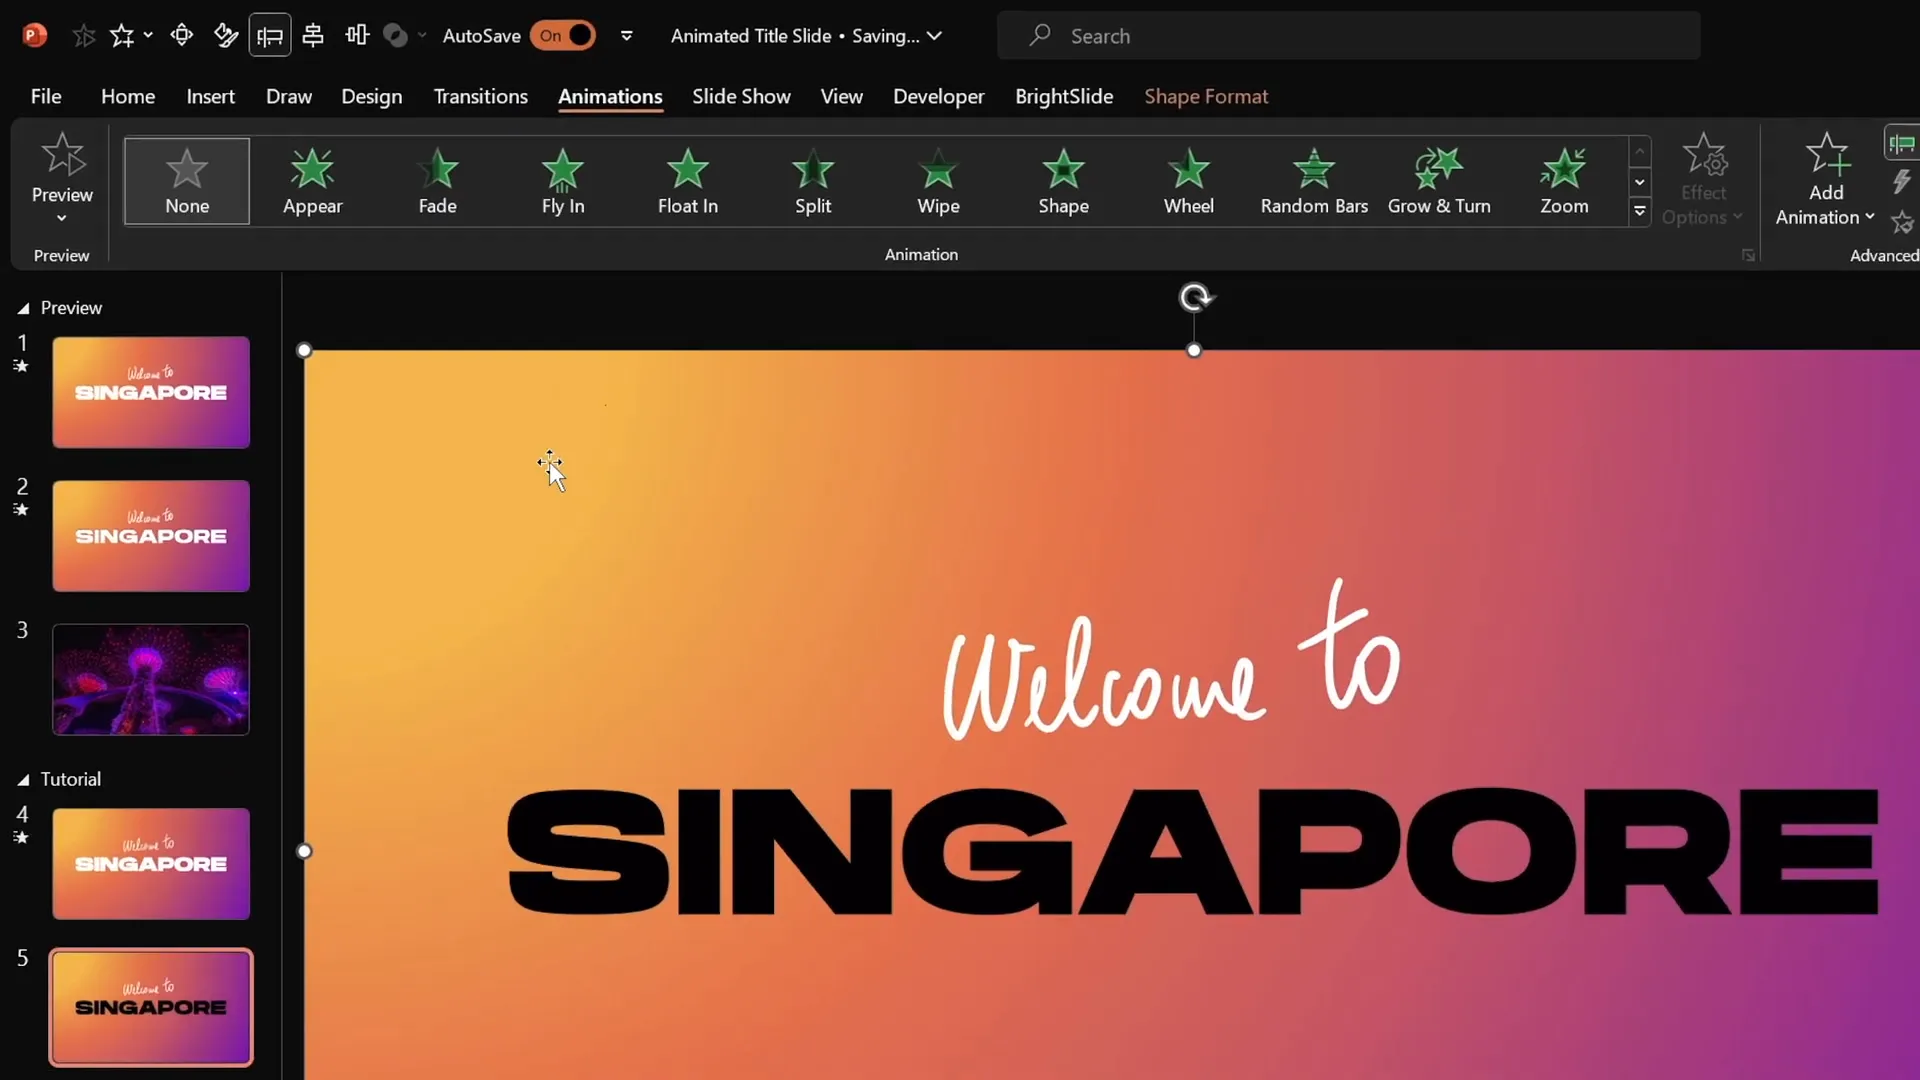Select slide 3 Gardens photo thumbnail
The width and height of the screenshot is (1920, 1080).
(151, 680)
